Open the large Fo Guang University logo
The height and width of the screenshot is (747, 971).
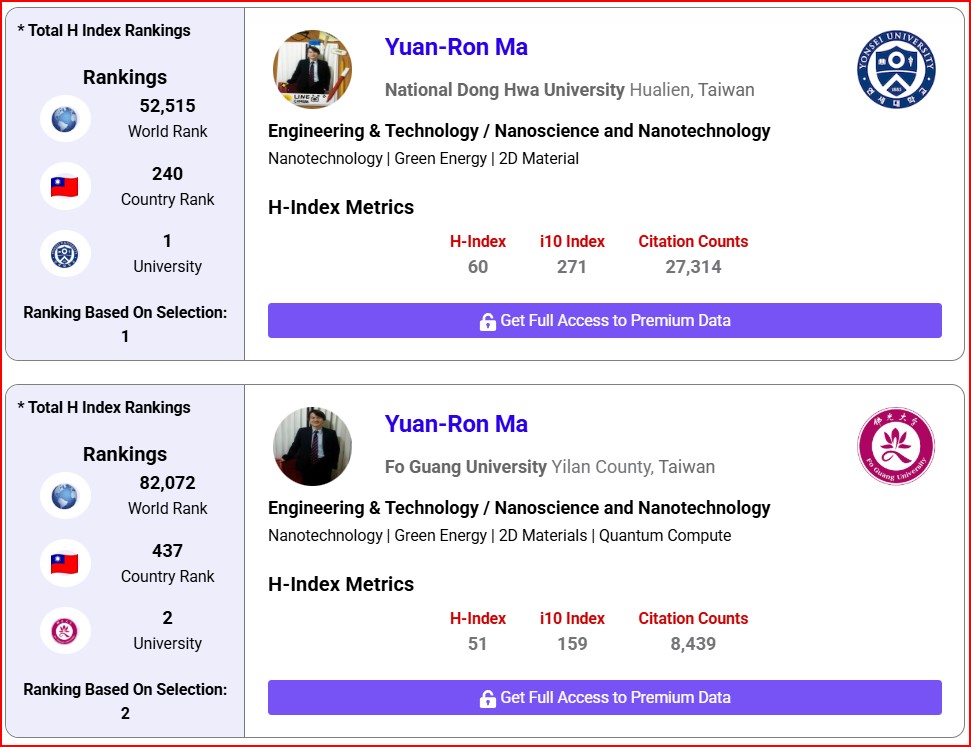tap(896, 446)
